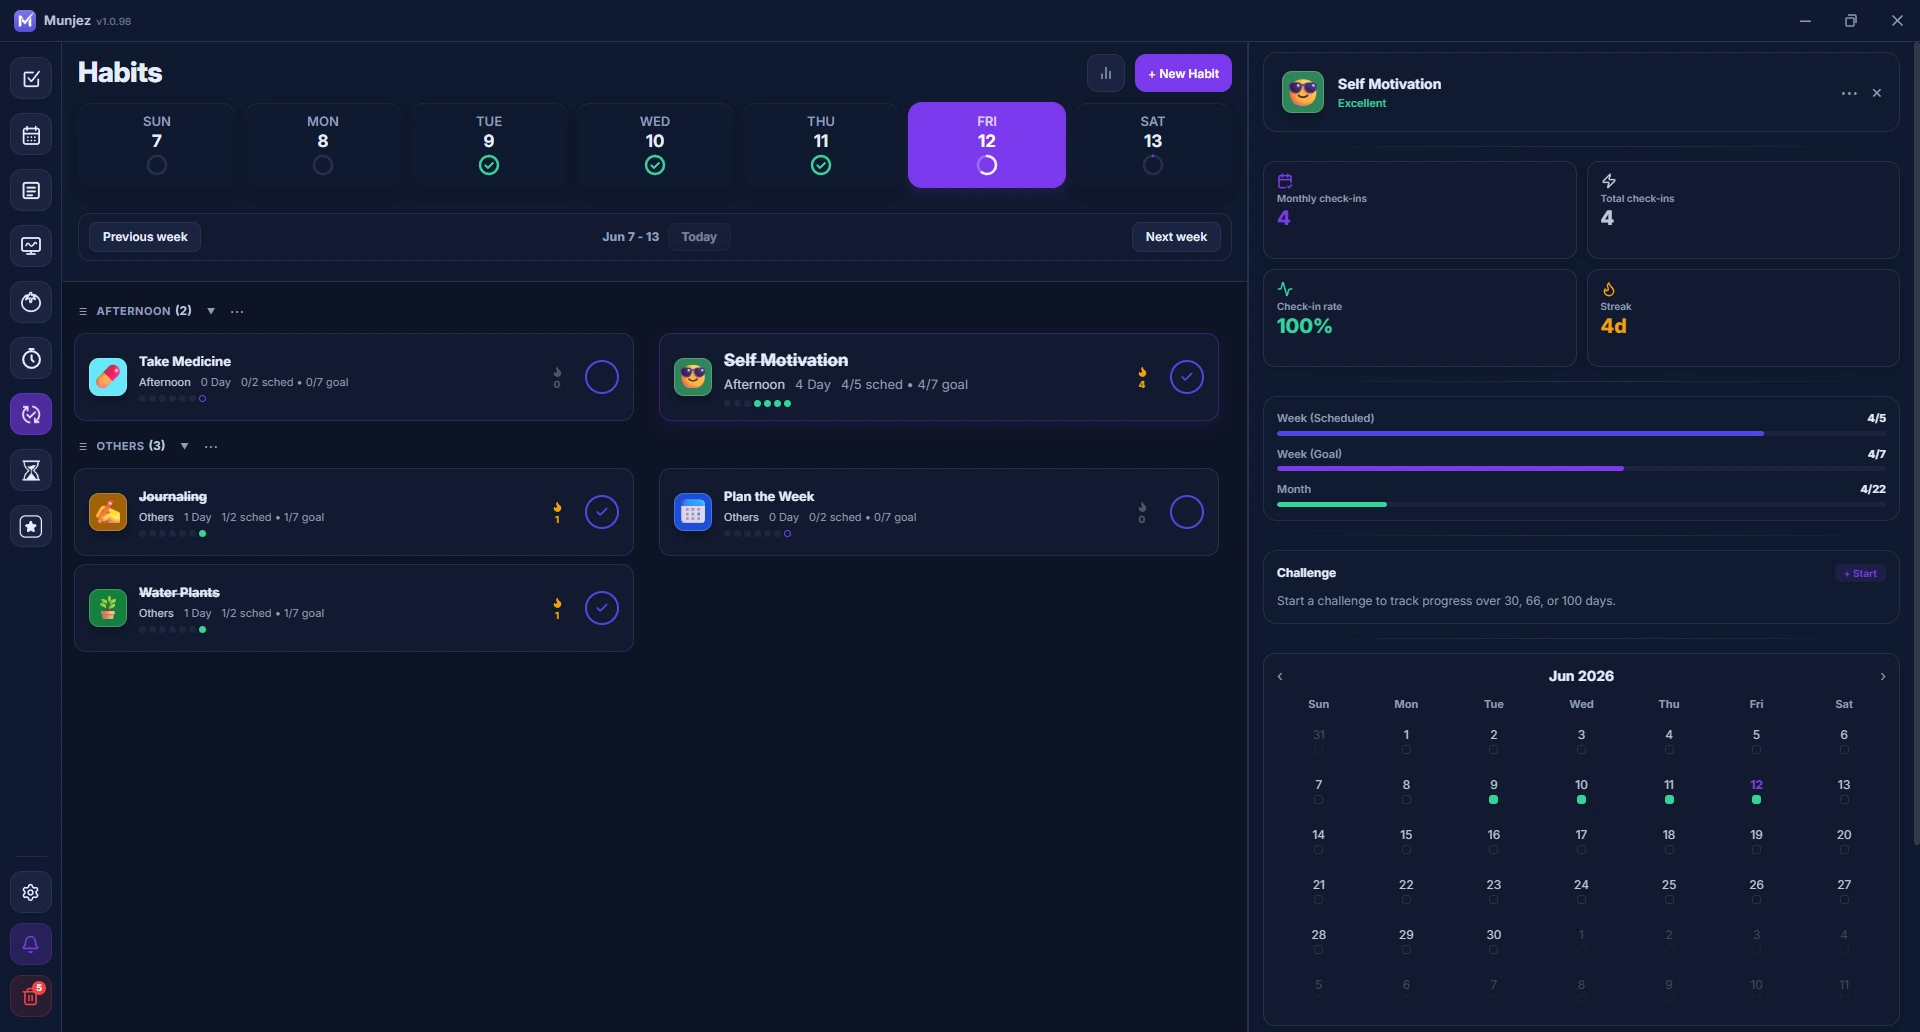Check off Take Medicine habit

pyautogui.click(x=602, y=377)
